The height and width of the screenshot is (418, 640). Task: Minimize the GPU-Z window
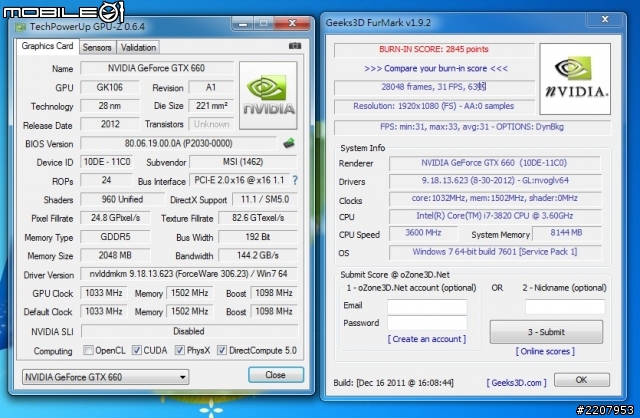tap(242, 24)
